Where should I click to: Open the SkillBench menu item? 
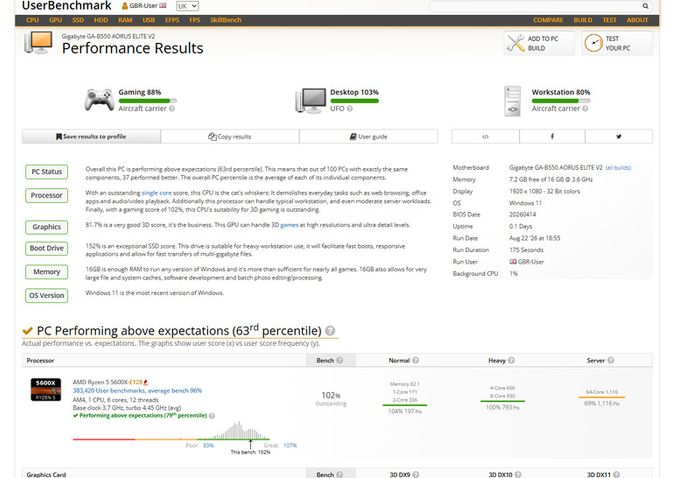coord(226,20)
